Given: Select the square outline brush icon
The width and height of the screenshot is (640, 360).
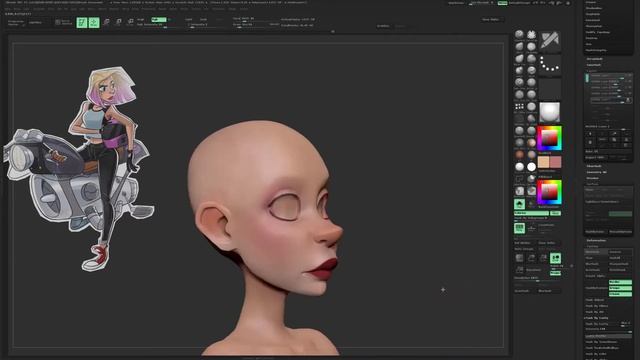Looking at the screenshot, I should [519, 179].
